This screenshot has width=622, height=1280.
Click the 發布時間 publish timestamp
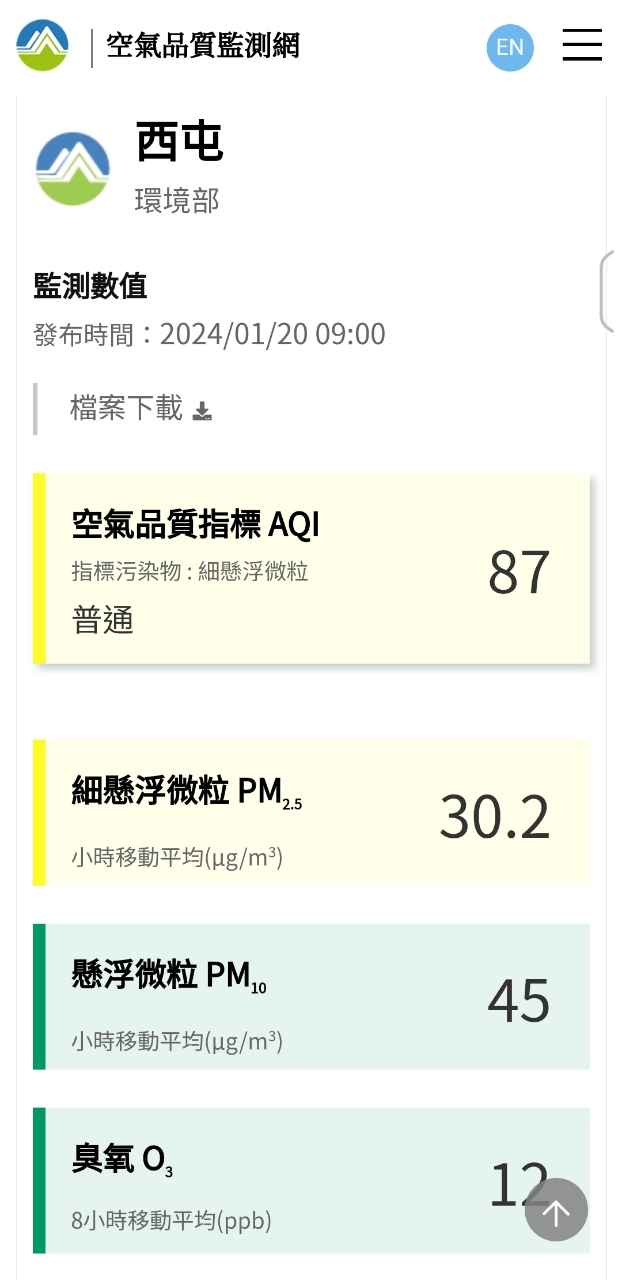(210, 334)
